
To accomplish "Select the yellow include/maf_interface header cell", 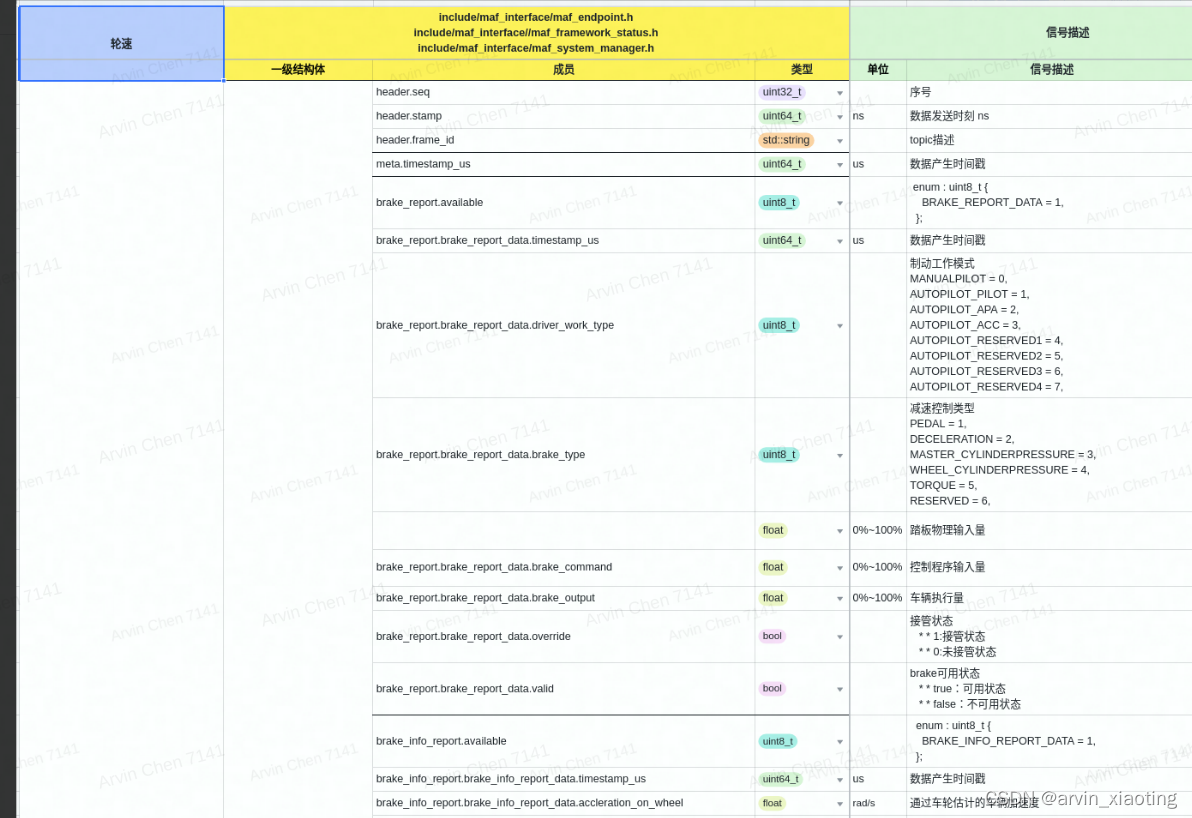I will click(537, 33).
